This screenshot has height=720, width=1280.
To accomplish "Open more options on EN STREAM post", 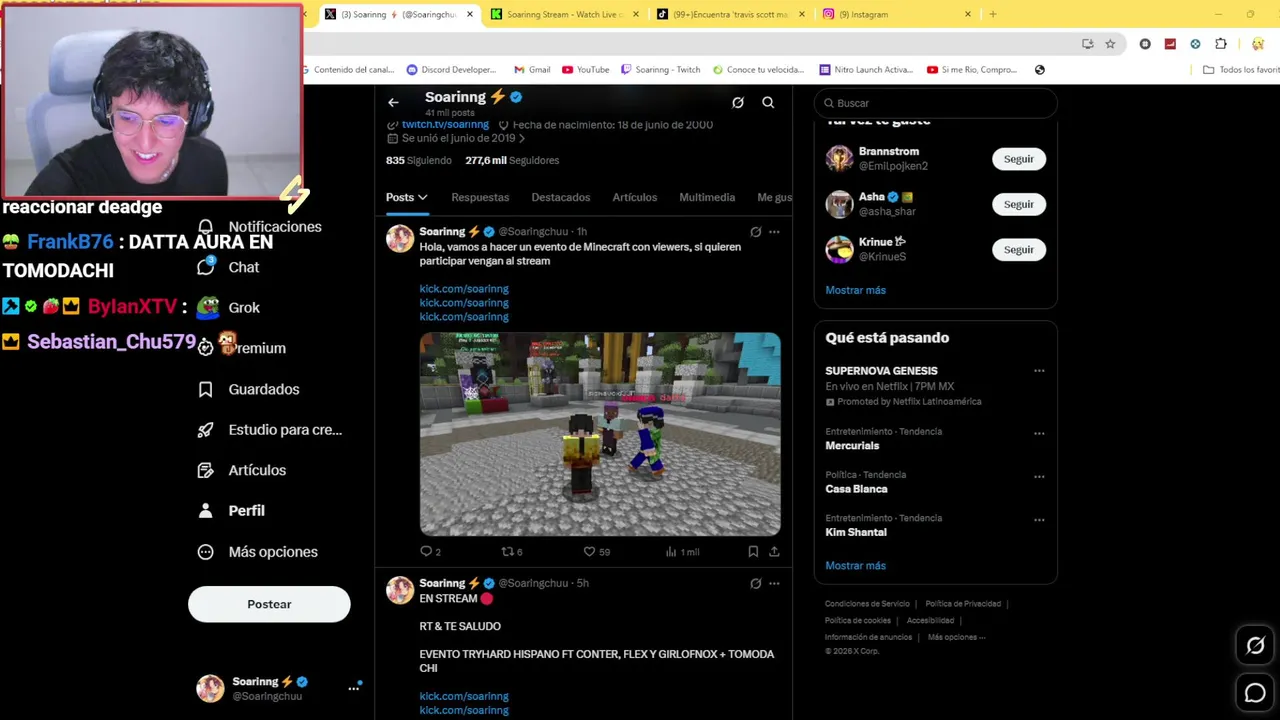I will coord(774,583).
